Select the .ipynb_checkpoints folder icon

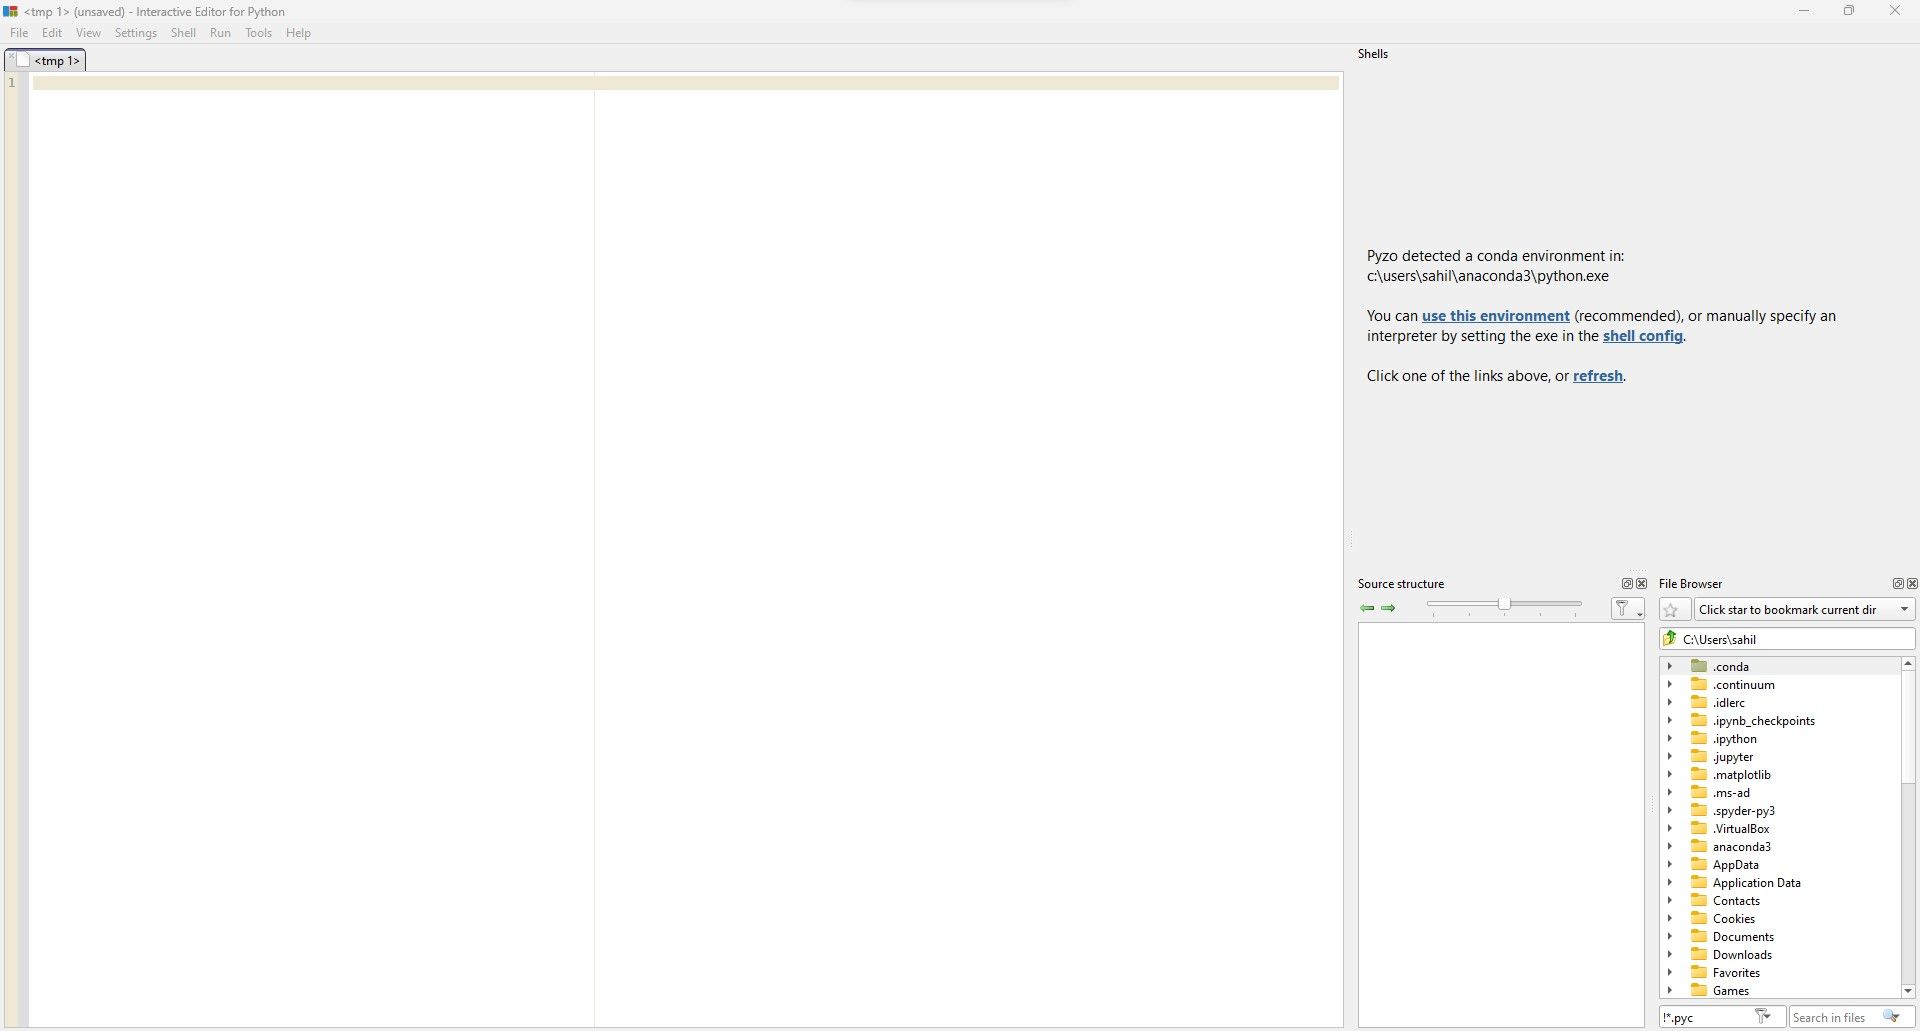point(1699,720)
